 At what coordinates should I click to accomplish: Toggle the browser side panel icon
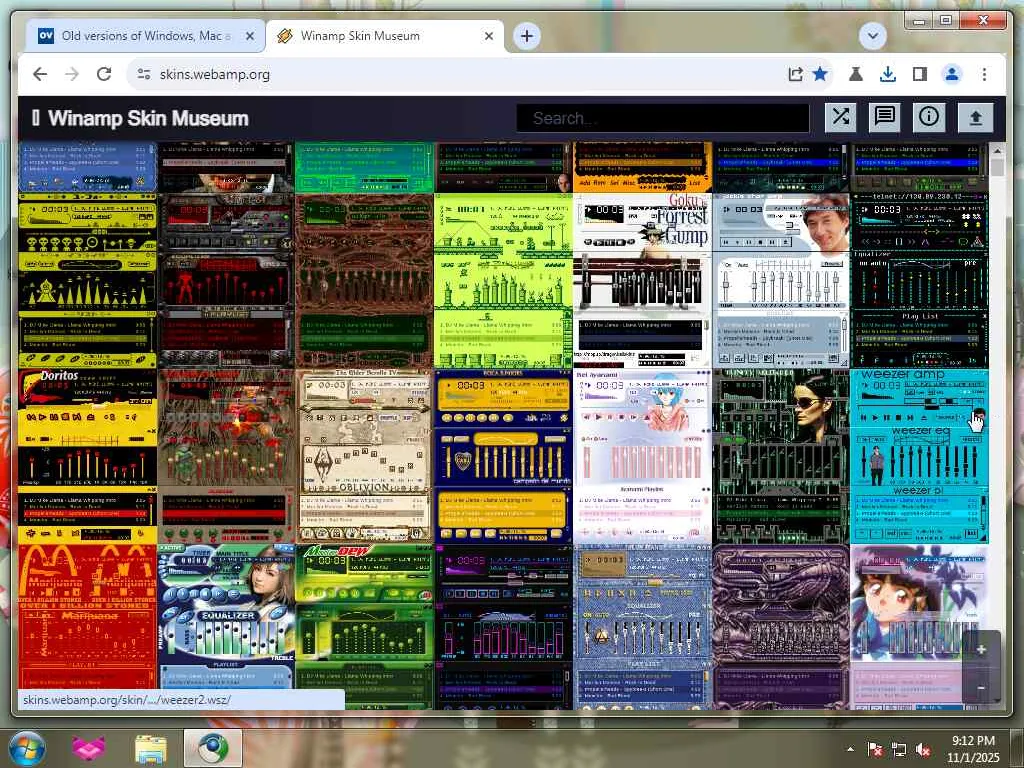tap(920, 74)
